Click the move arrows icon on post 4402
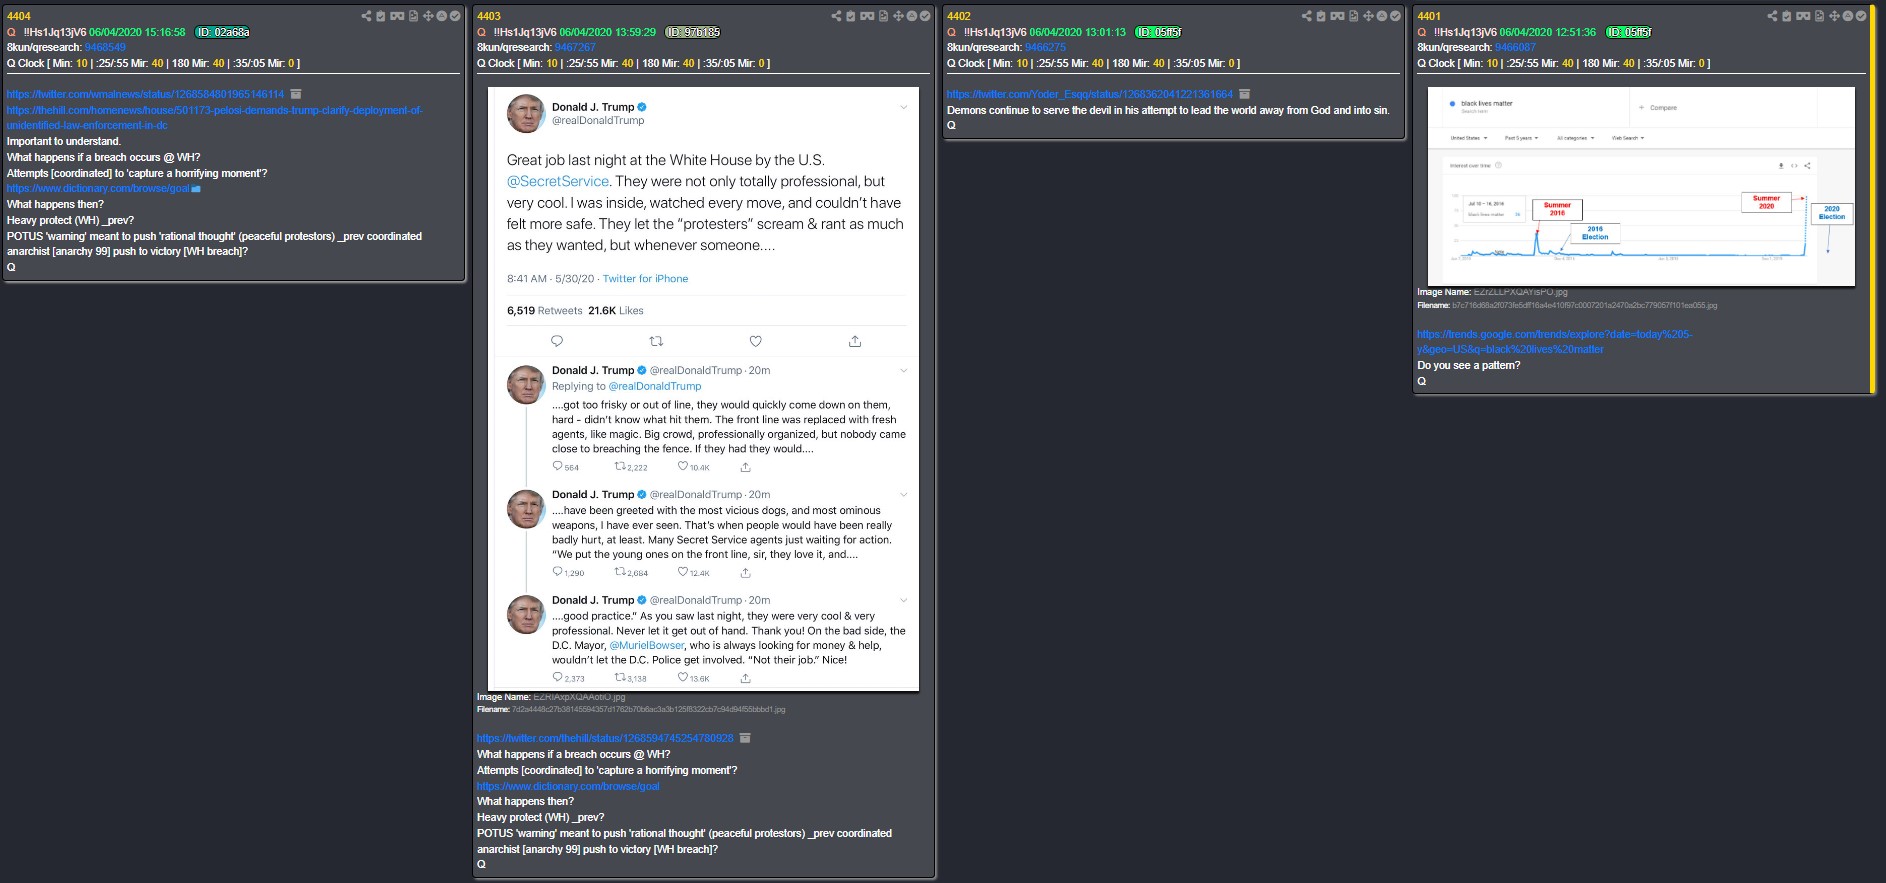Image resolution: width=1886 pixels, height=883 pixels. (1368, 16)
